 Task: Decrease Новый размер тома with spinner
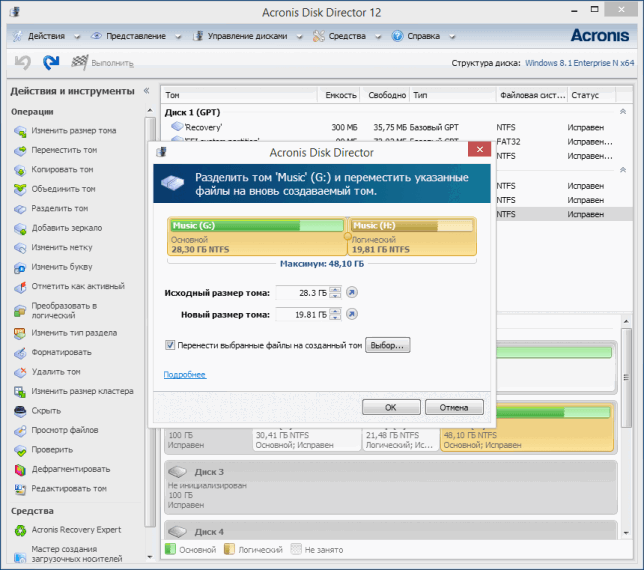point(335,317)
